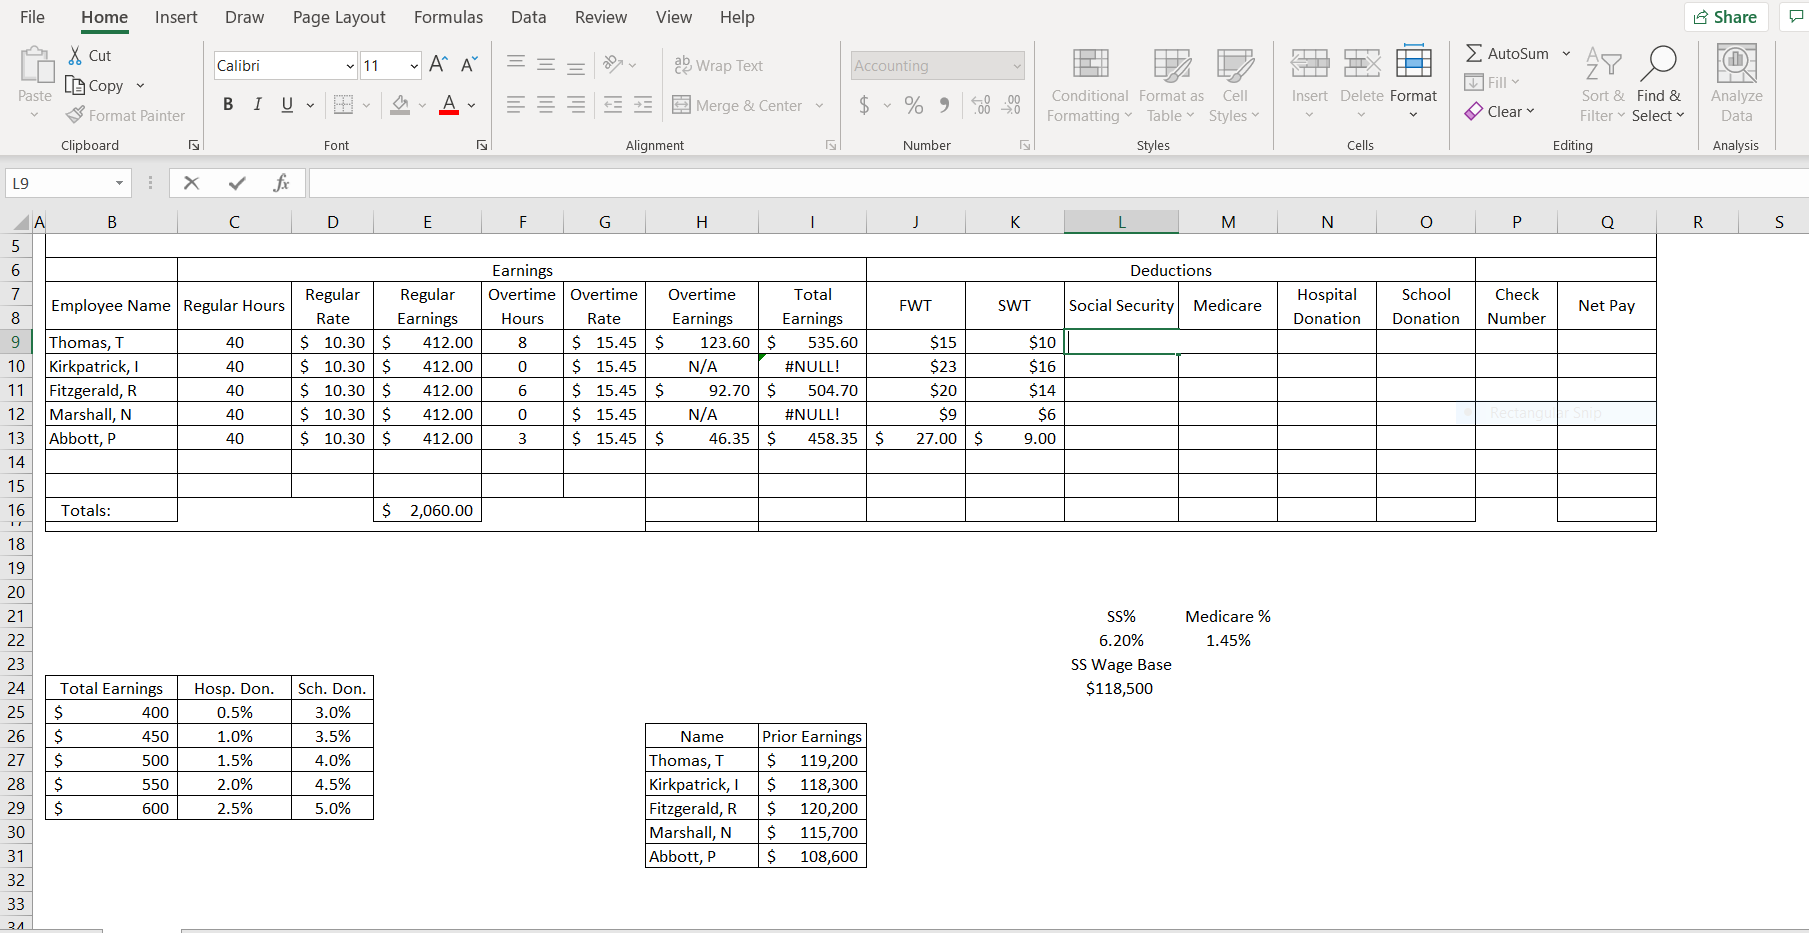Open the Fill Color dropdown arrow
This screenshot has width=1809, height=933.
pos(421,105)
